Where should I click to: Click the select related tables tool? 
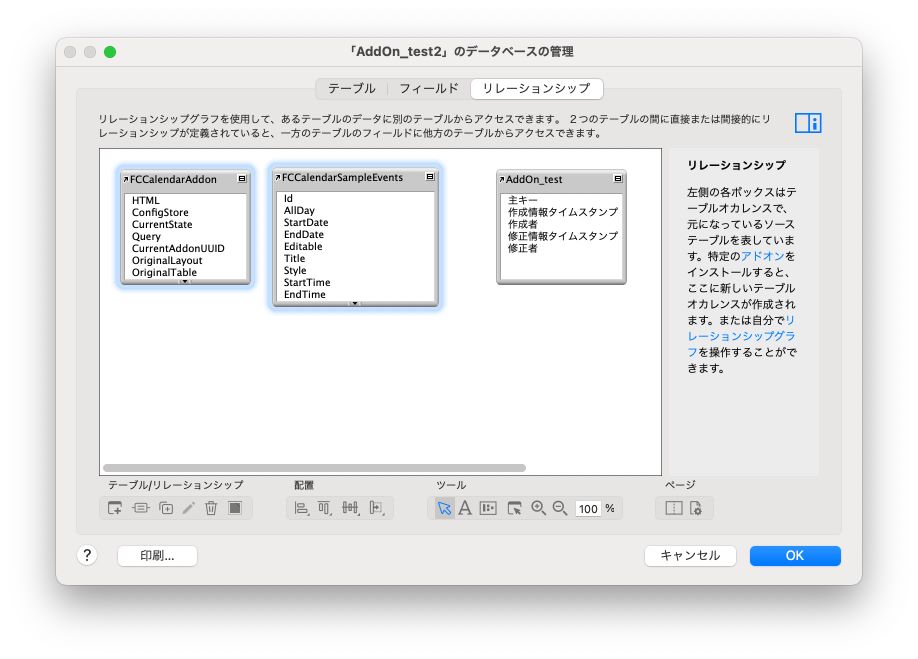point(514,508)
